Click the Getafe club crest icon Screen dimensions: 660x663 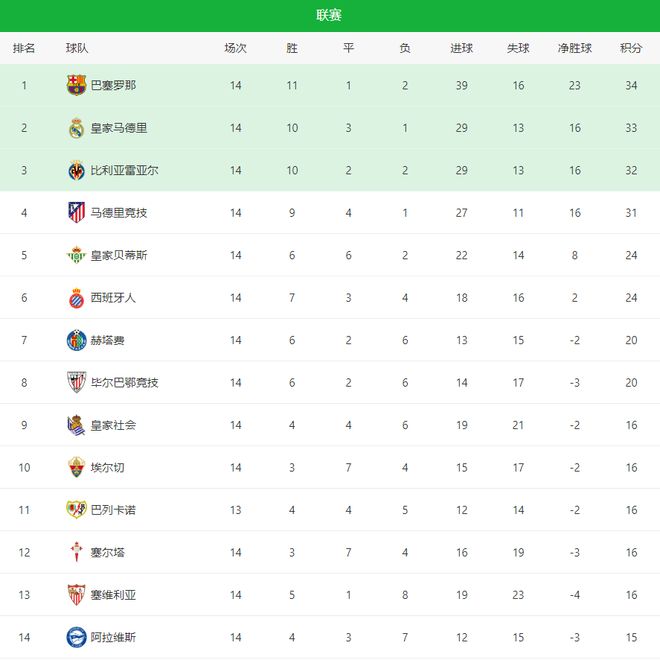(76, 340)
